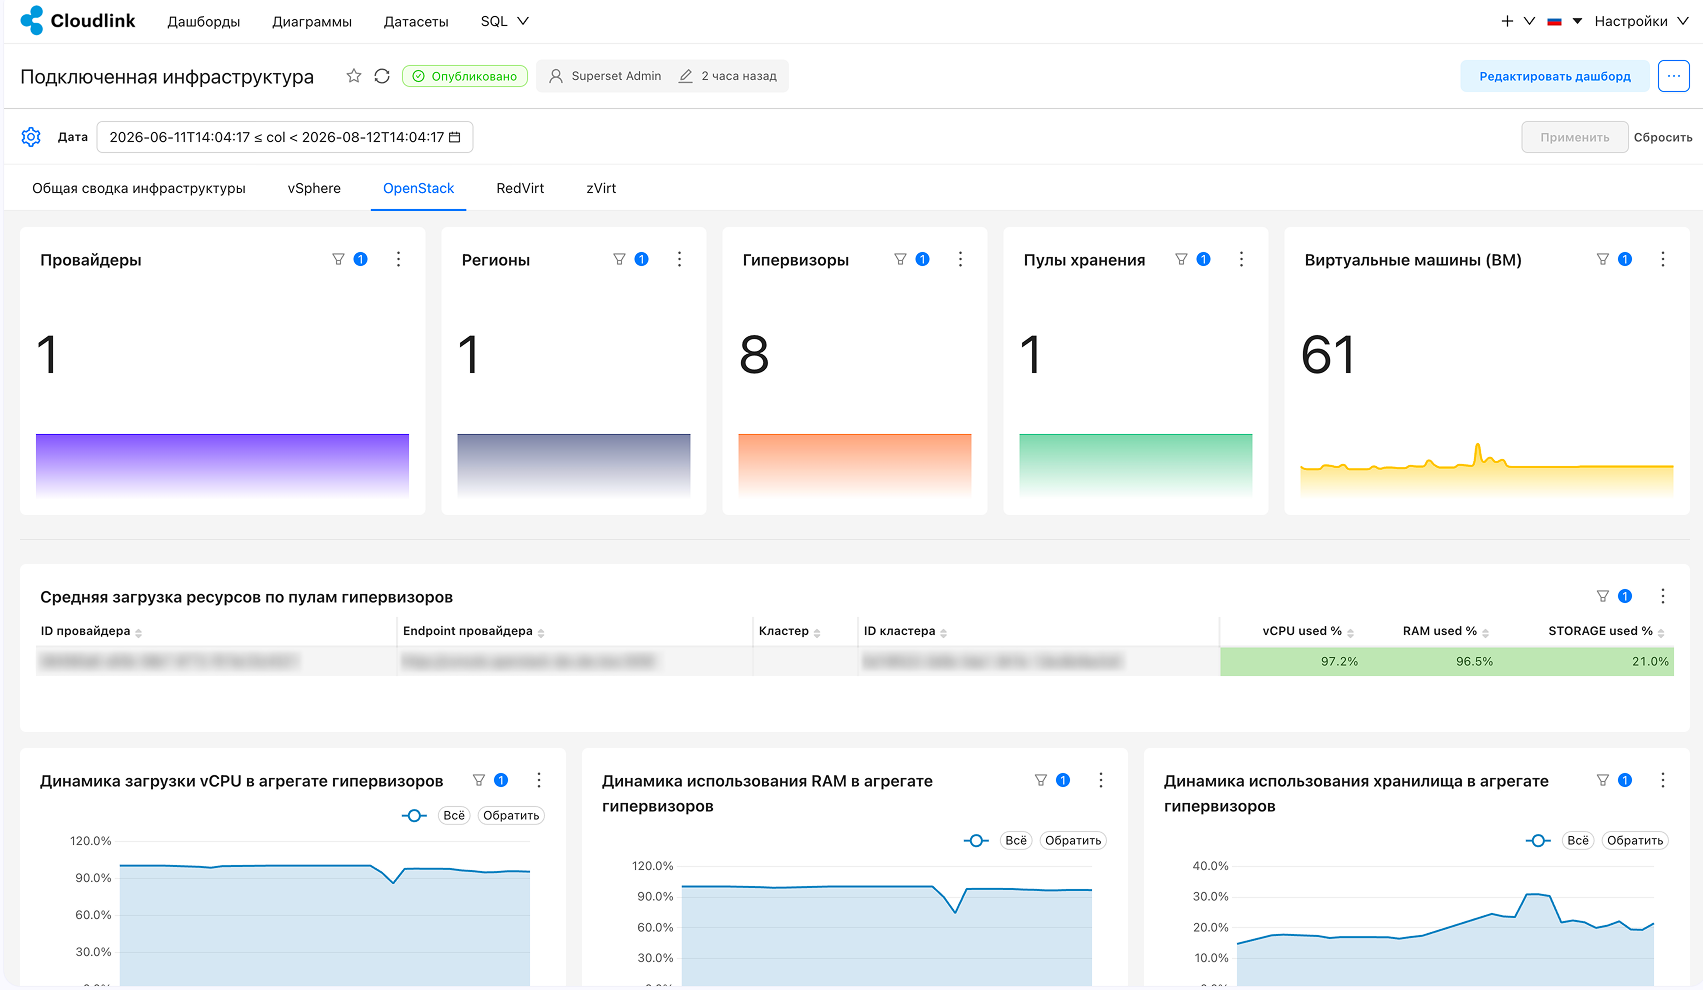Screen dimensions: 1703x990
Task: Open dashboard ellipsis actions button
Action: tap(1674, 76)
